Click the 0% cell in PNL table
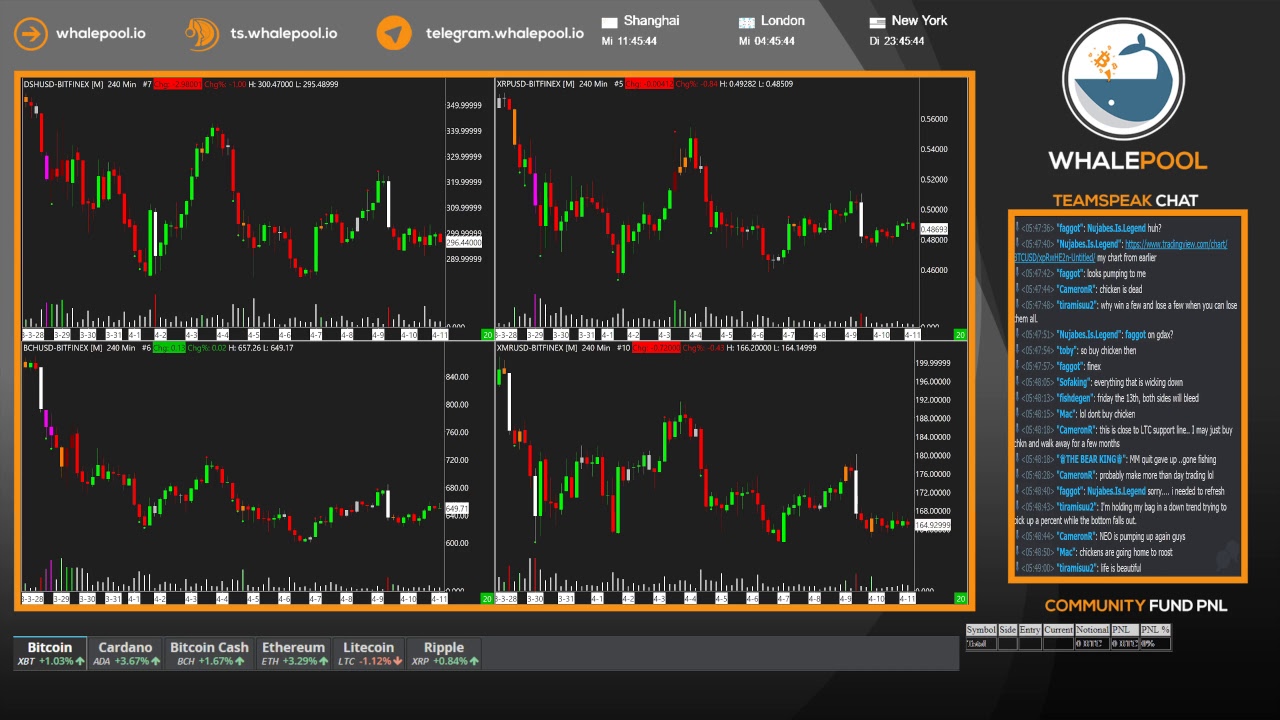 [x=1155, y=643]
